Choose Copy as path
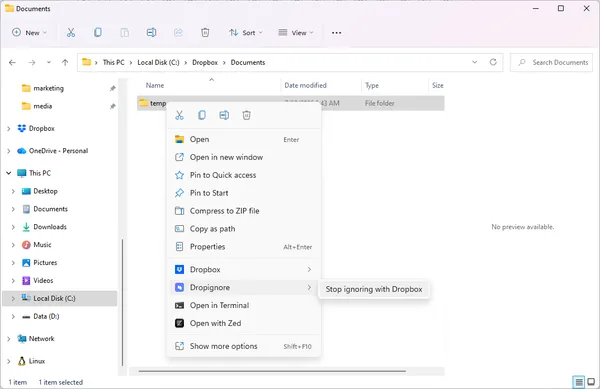600x389 pixels. coord(244,229)
